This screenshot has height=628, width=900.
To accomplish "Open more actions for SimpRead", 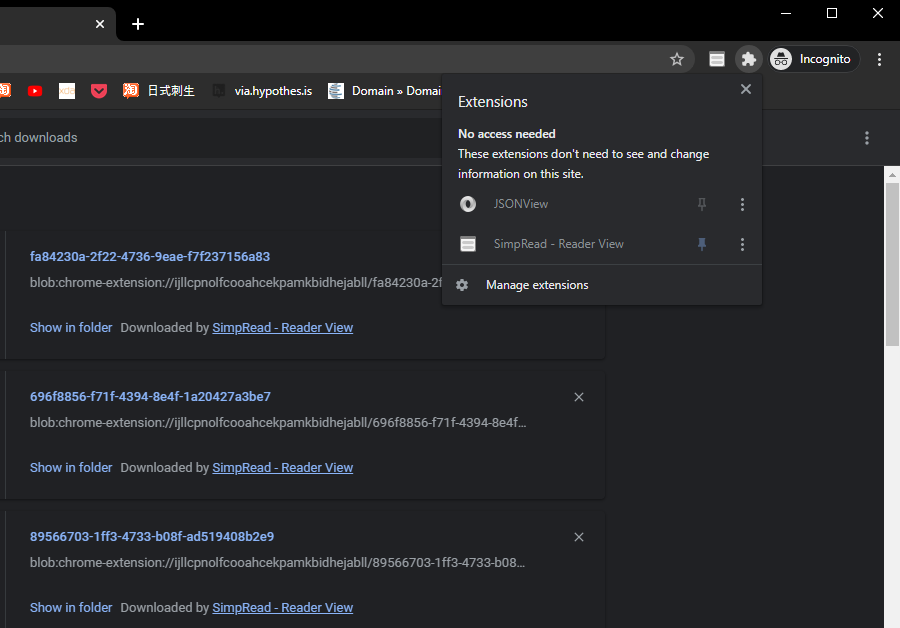I will (x=742, y=245).
